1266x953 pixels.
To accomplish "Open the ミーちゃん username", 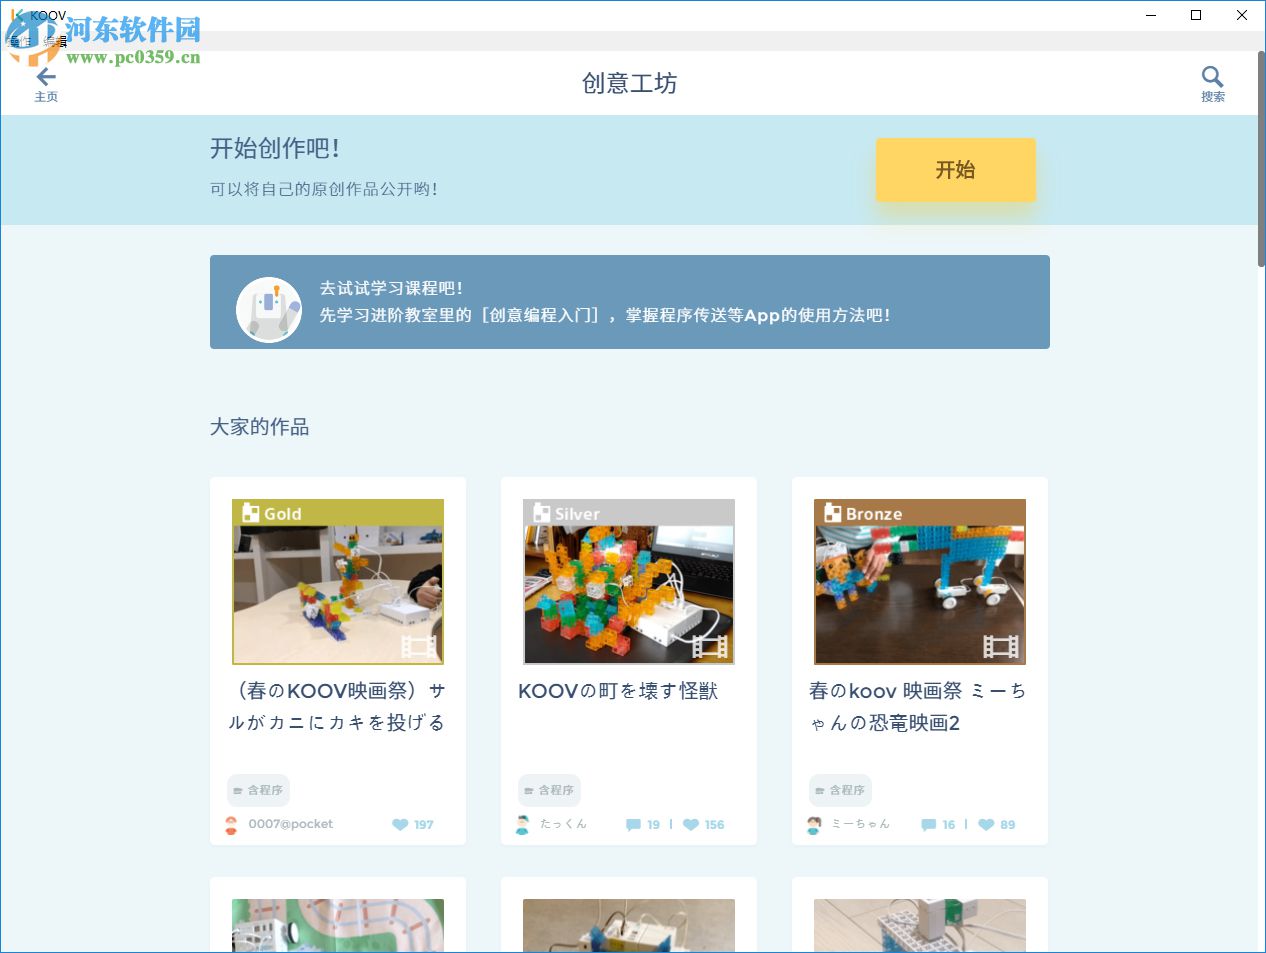I will pyautogui.click(x=860, y=824).
